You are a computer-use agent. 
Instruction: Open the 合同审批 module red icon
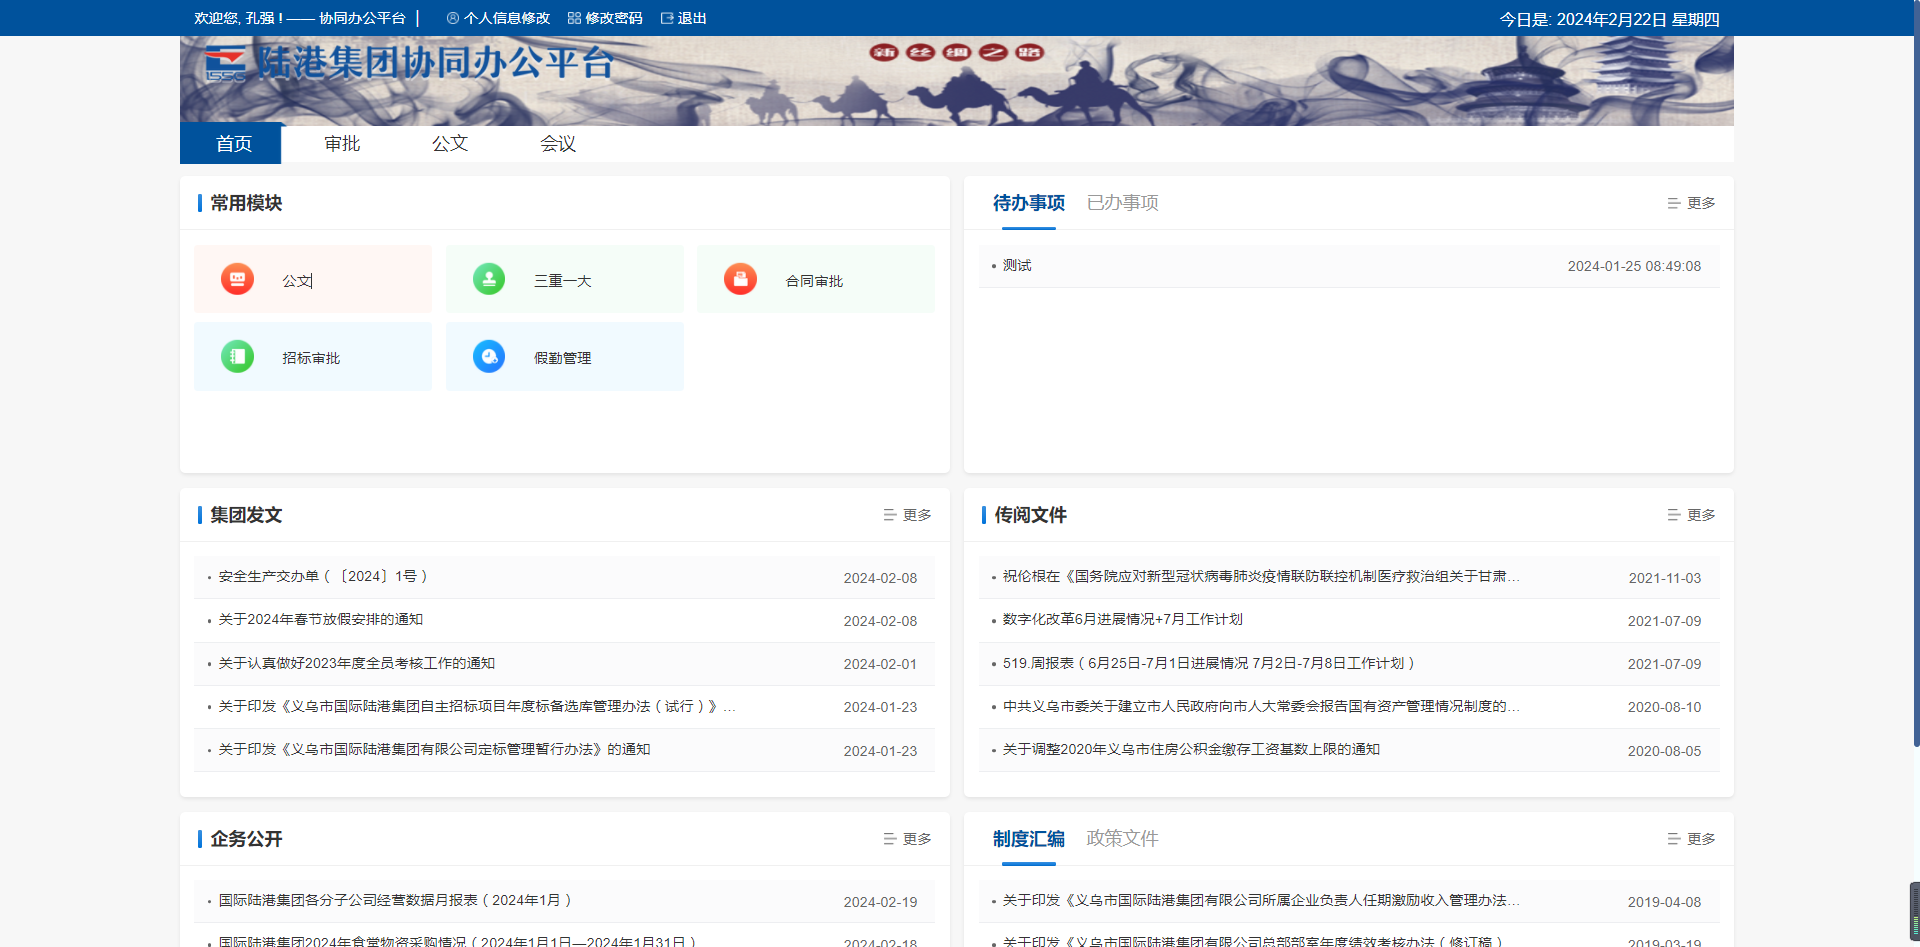(740, 279)
